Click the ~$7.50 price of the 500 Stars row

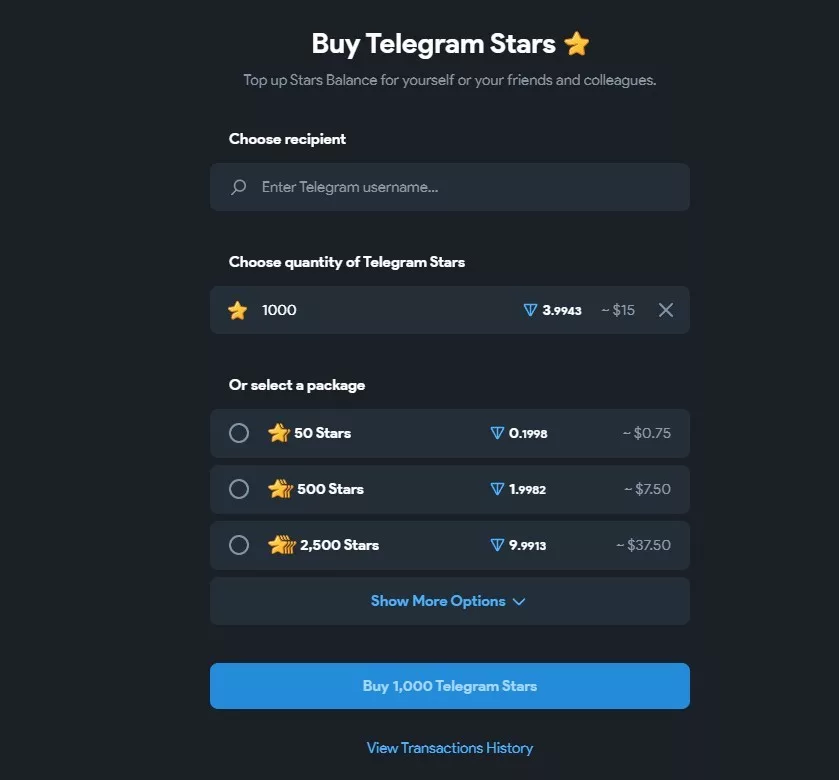tap(647, 489)
